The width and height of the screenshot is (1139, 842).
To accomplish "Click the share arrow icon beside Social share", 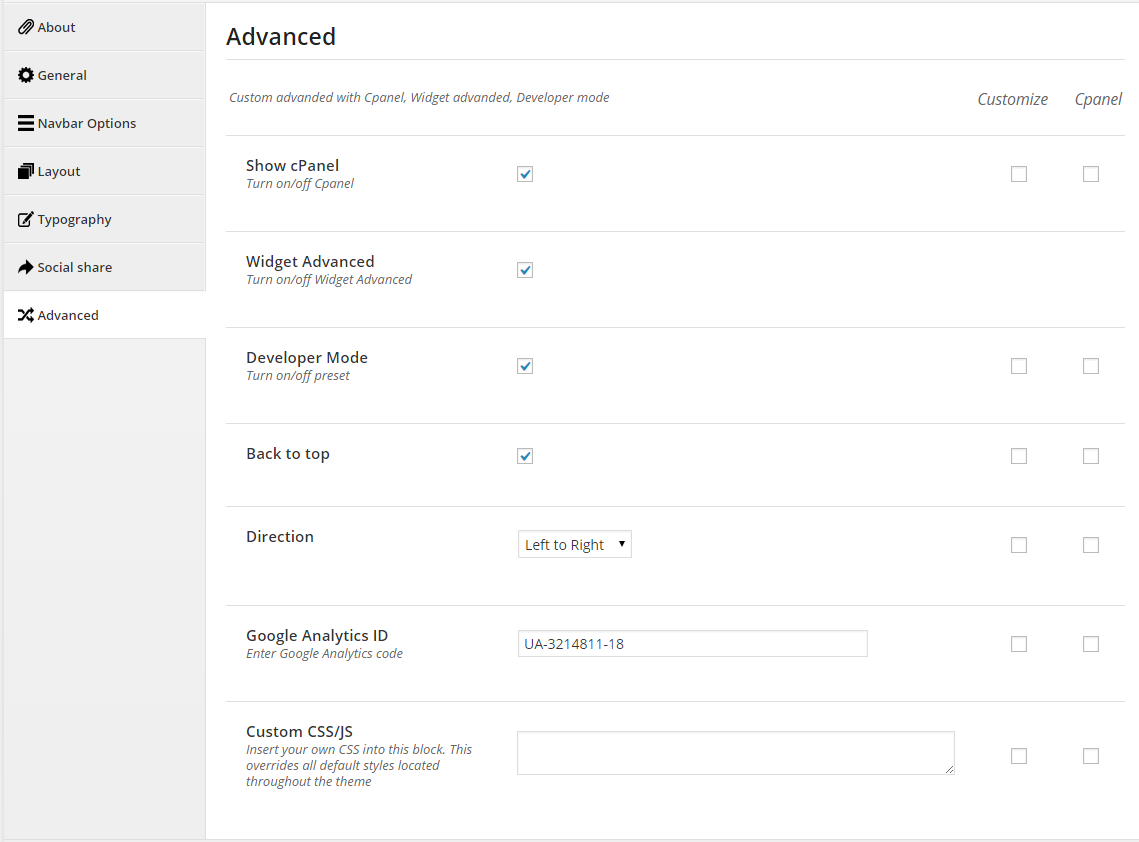I will pyautogui.click(x=25, y=267).
